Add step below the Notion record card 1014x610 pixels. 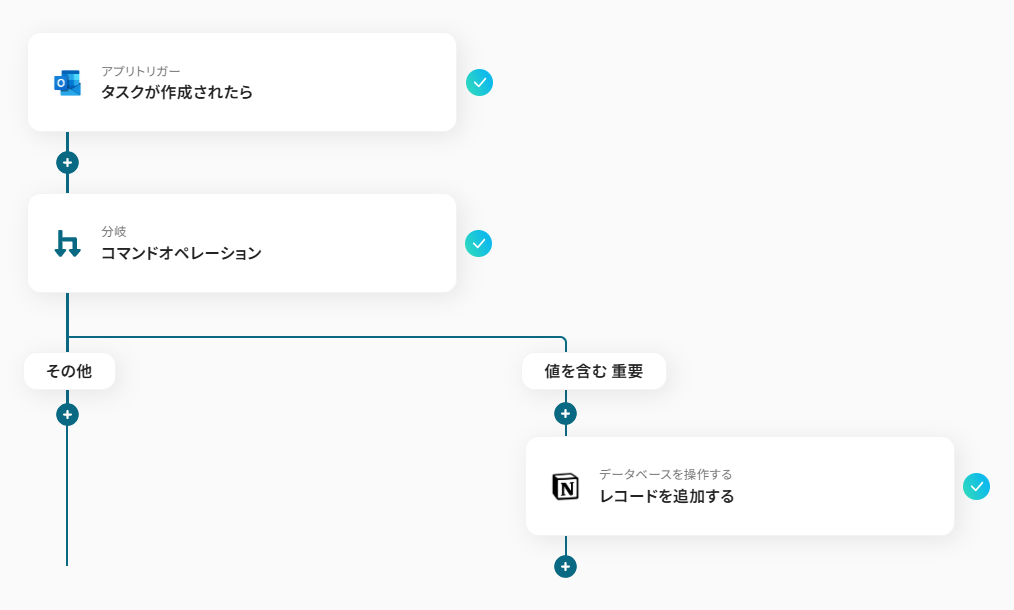[565, 567]
